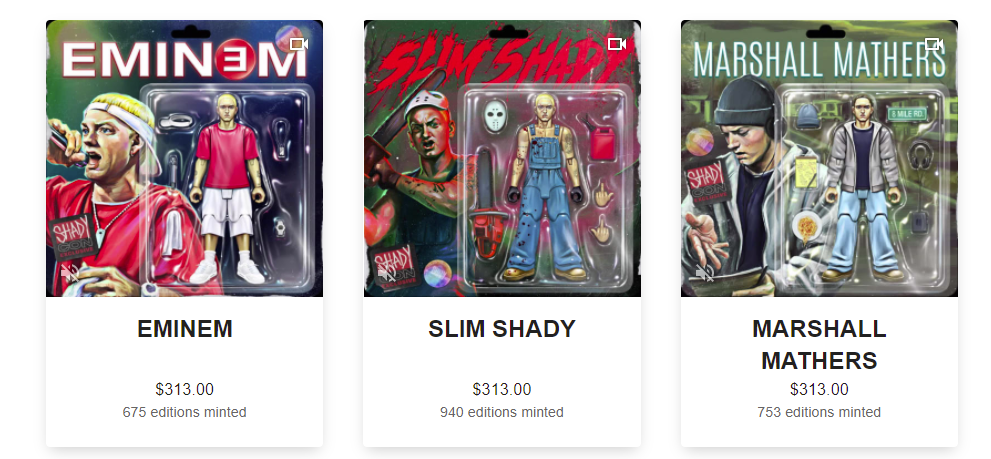Open the Slim Shady action figure artwork
This screenshot has height=459, width=991.
(502, 158)
